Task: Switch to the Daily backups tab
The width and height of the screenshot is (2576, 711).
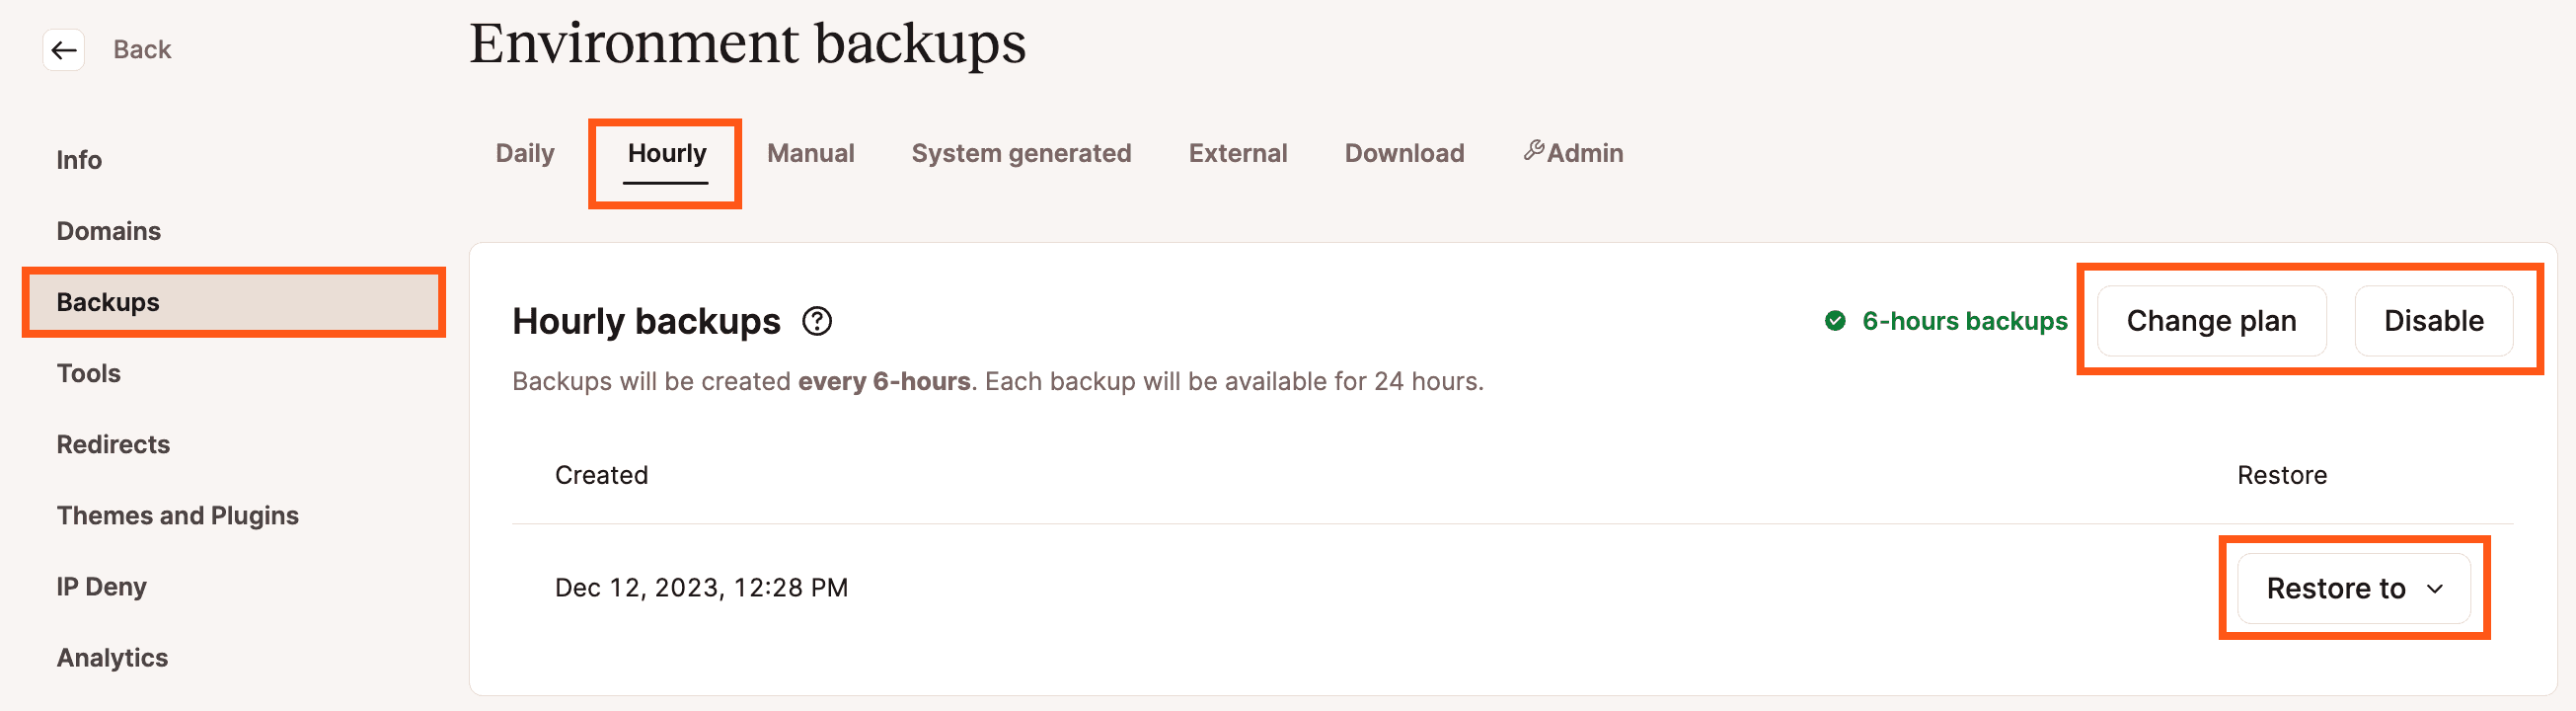Action: pyautogui.click(x=525, y=153)
